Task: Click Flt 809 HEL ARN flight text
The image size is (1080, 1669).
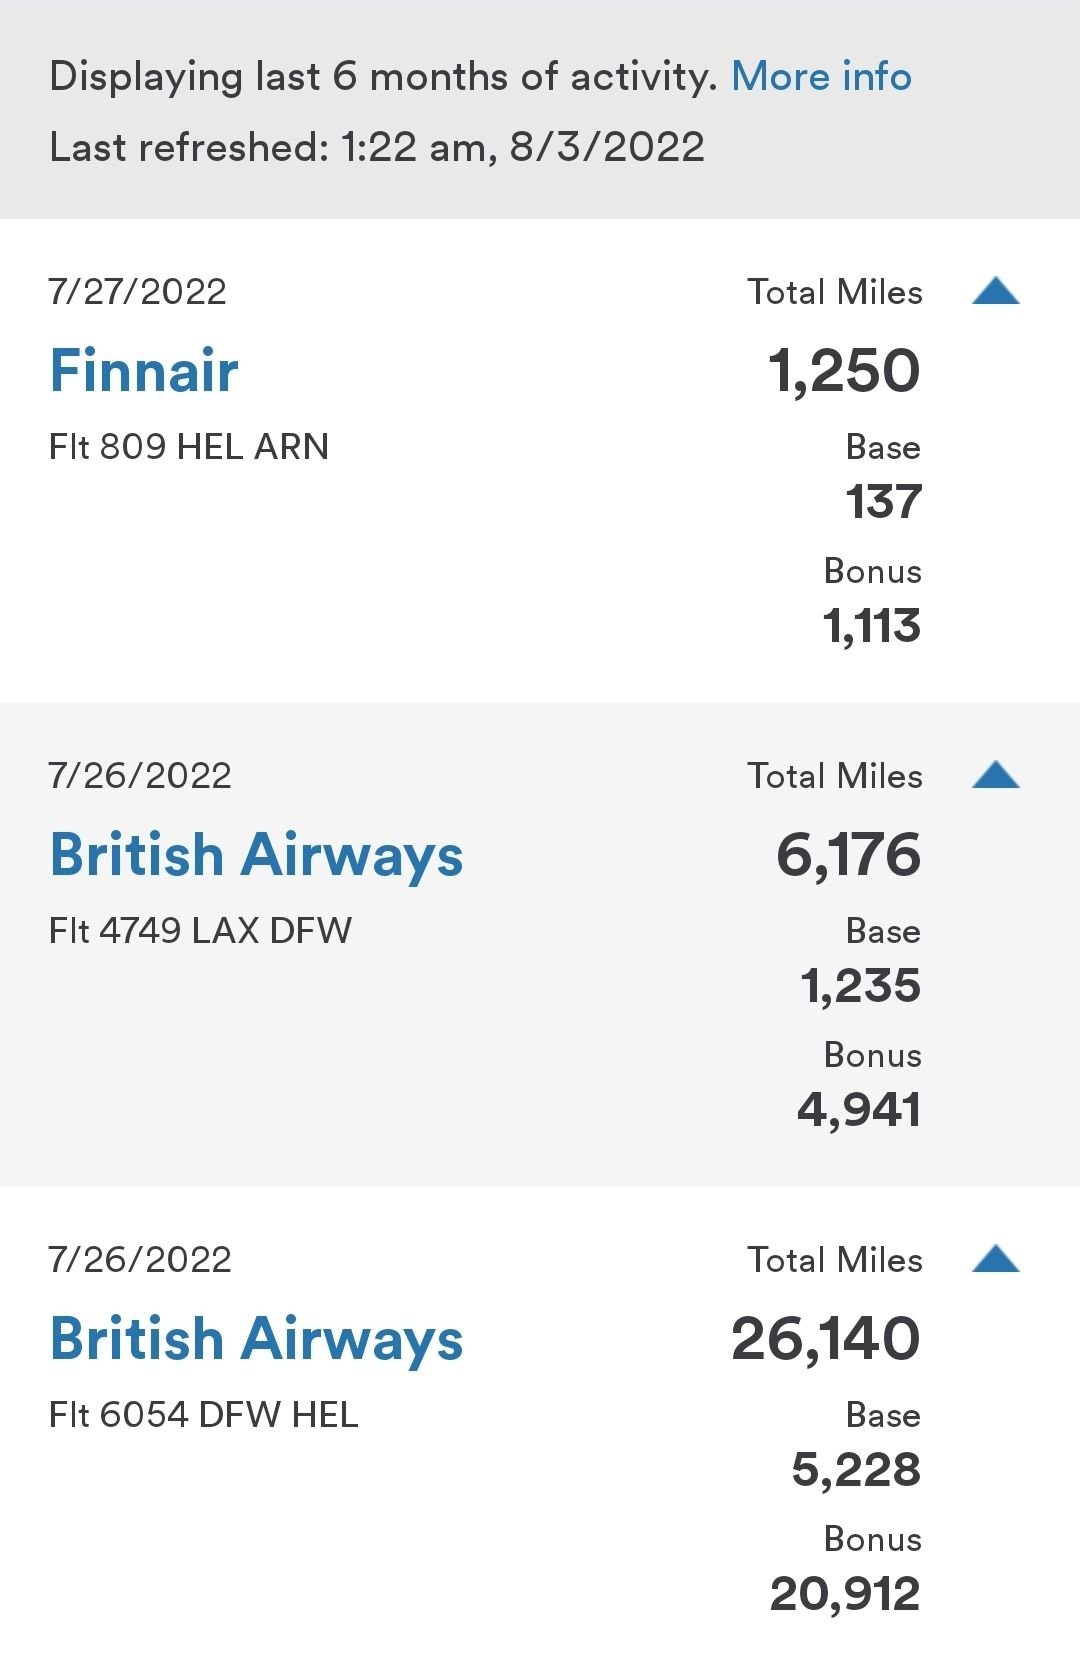Action: point(189,447)
